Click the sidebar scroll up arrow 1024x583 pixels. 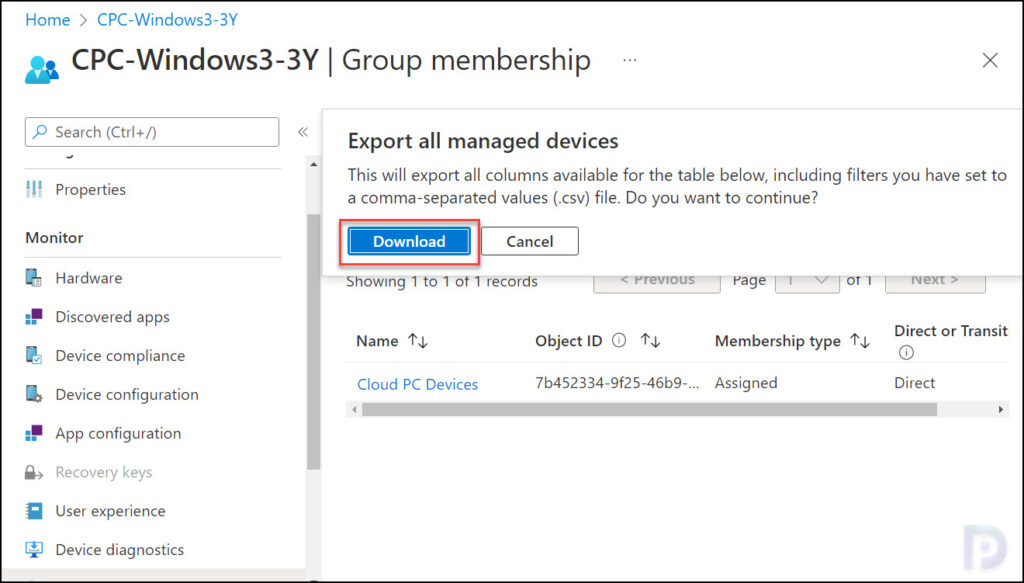coord(313,165)
